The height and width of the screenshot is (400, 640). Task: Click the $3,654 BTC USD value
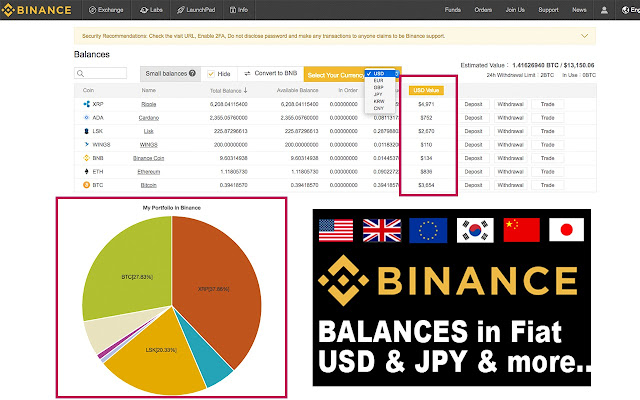click(426, 185)
